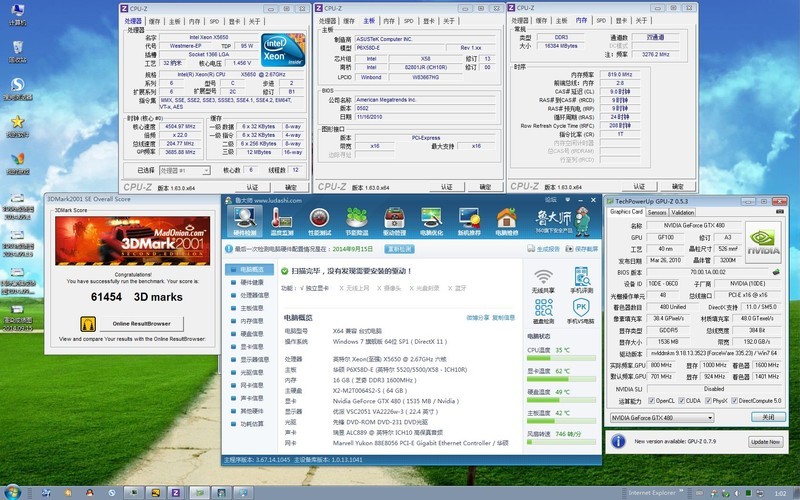Click the GPU-Z update info icon
The image size is (800, 500).
[x=618, y=441]
